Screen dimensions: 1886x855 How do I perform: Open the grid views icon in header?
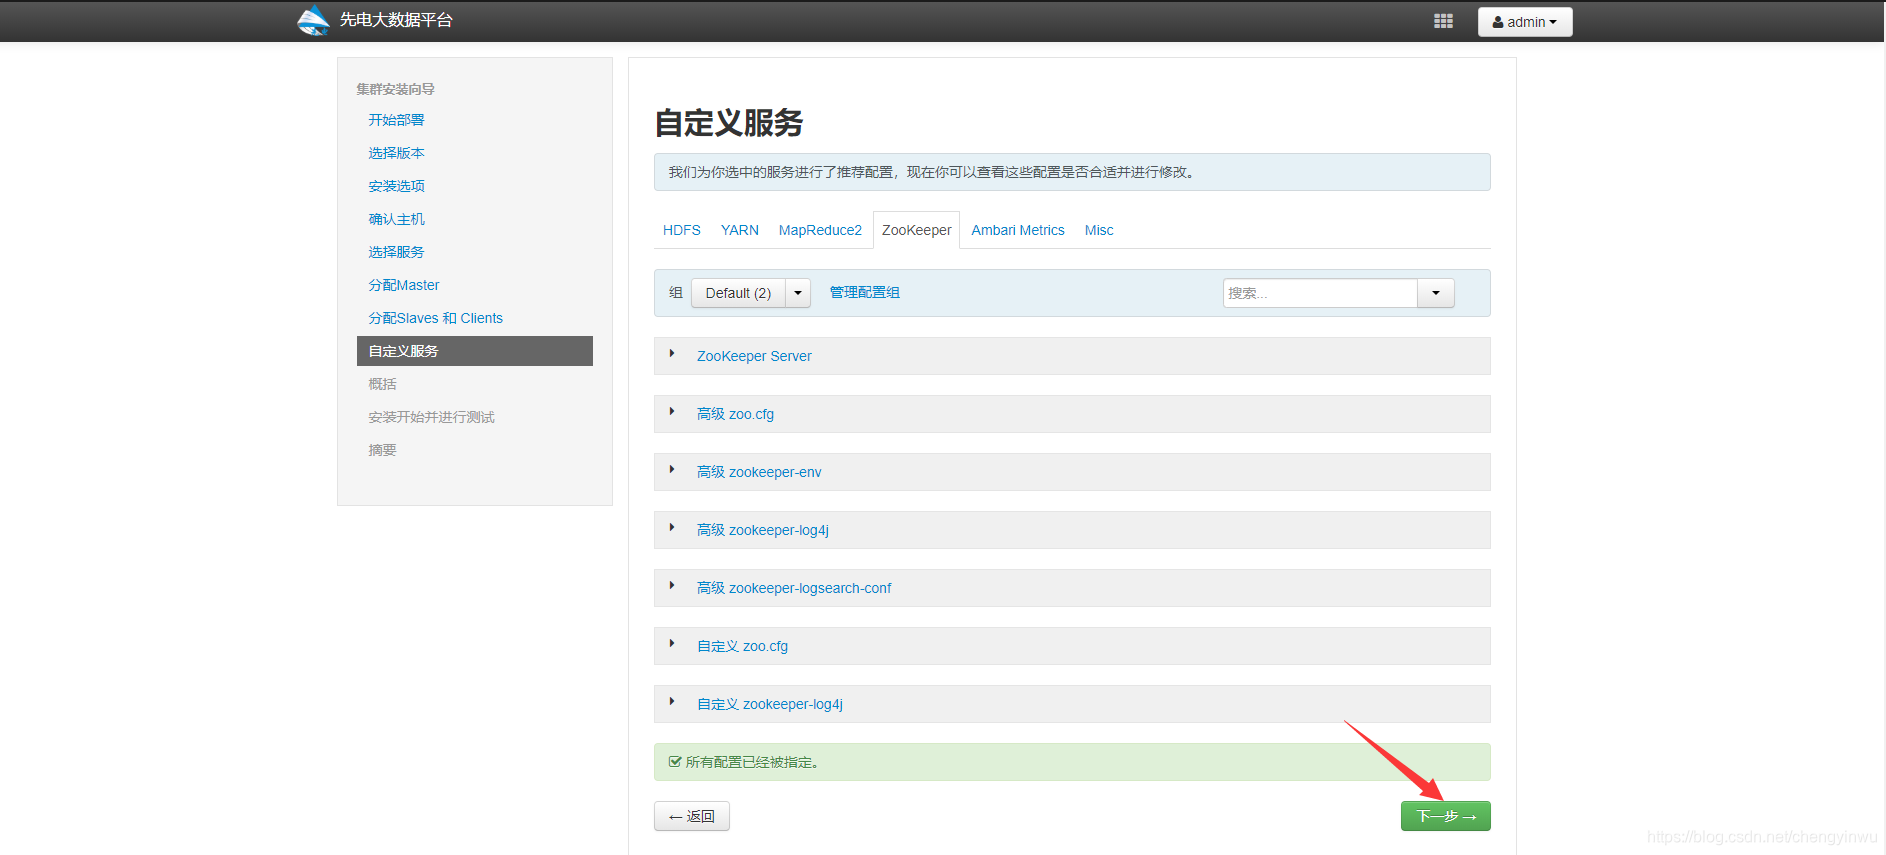tap(1443, 21)
